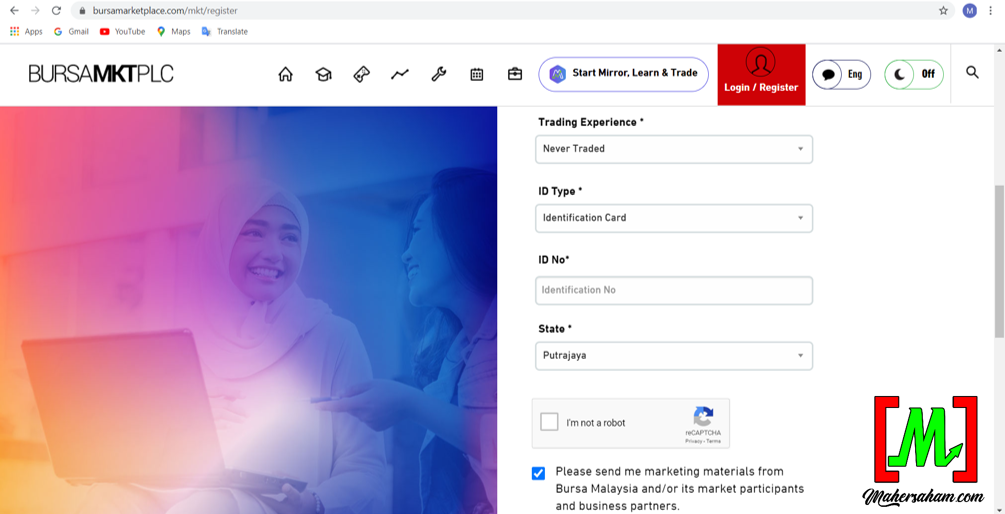Expand the ID Type dropdown
The width and height of the screenshot is (1005, 514).
click(673, 218)
